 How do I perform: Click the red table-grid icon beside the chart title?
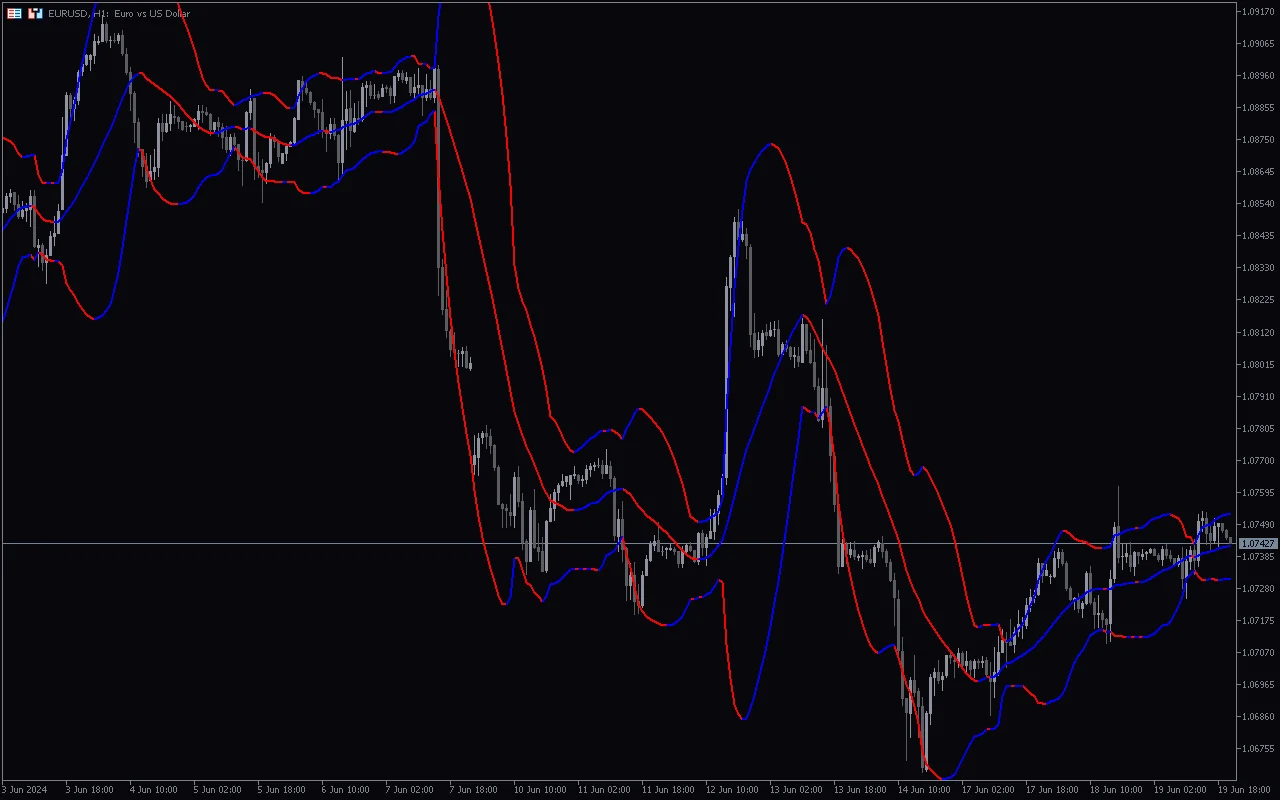[x=14, y=13]
